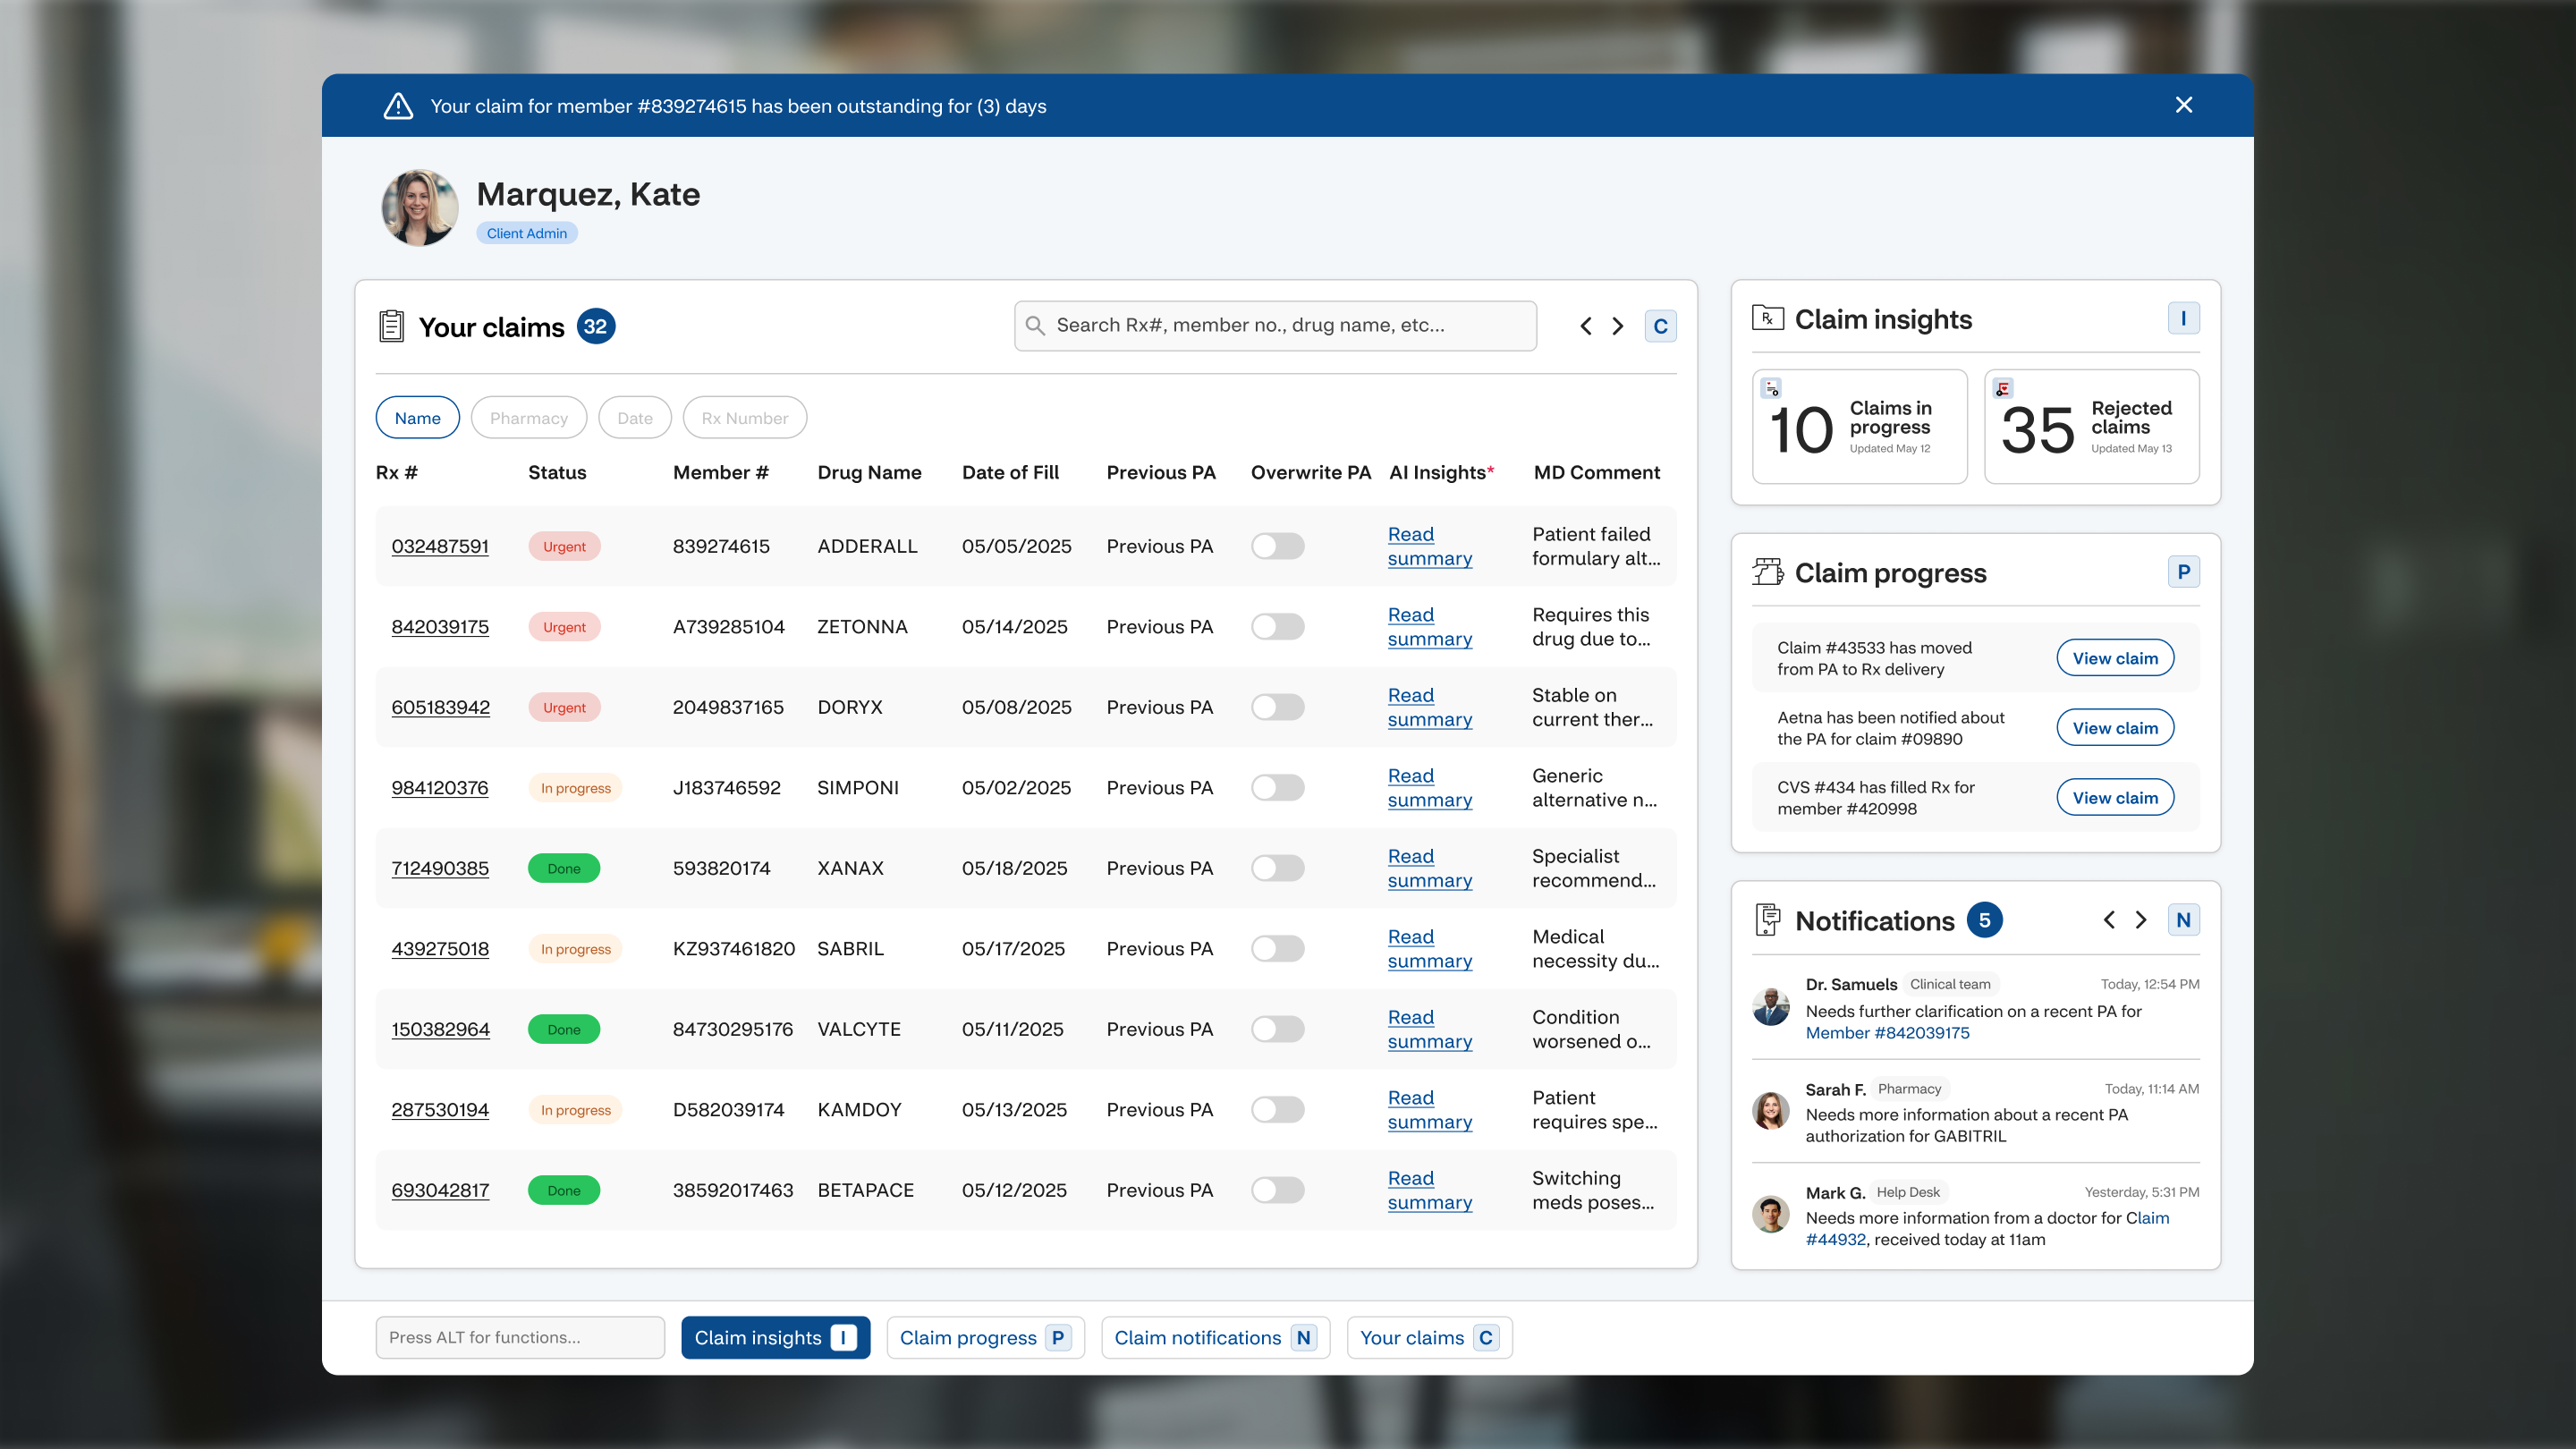Go to next page of claims
Screen dimensions: 2576x1449
point(1618,326)
